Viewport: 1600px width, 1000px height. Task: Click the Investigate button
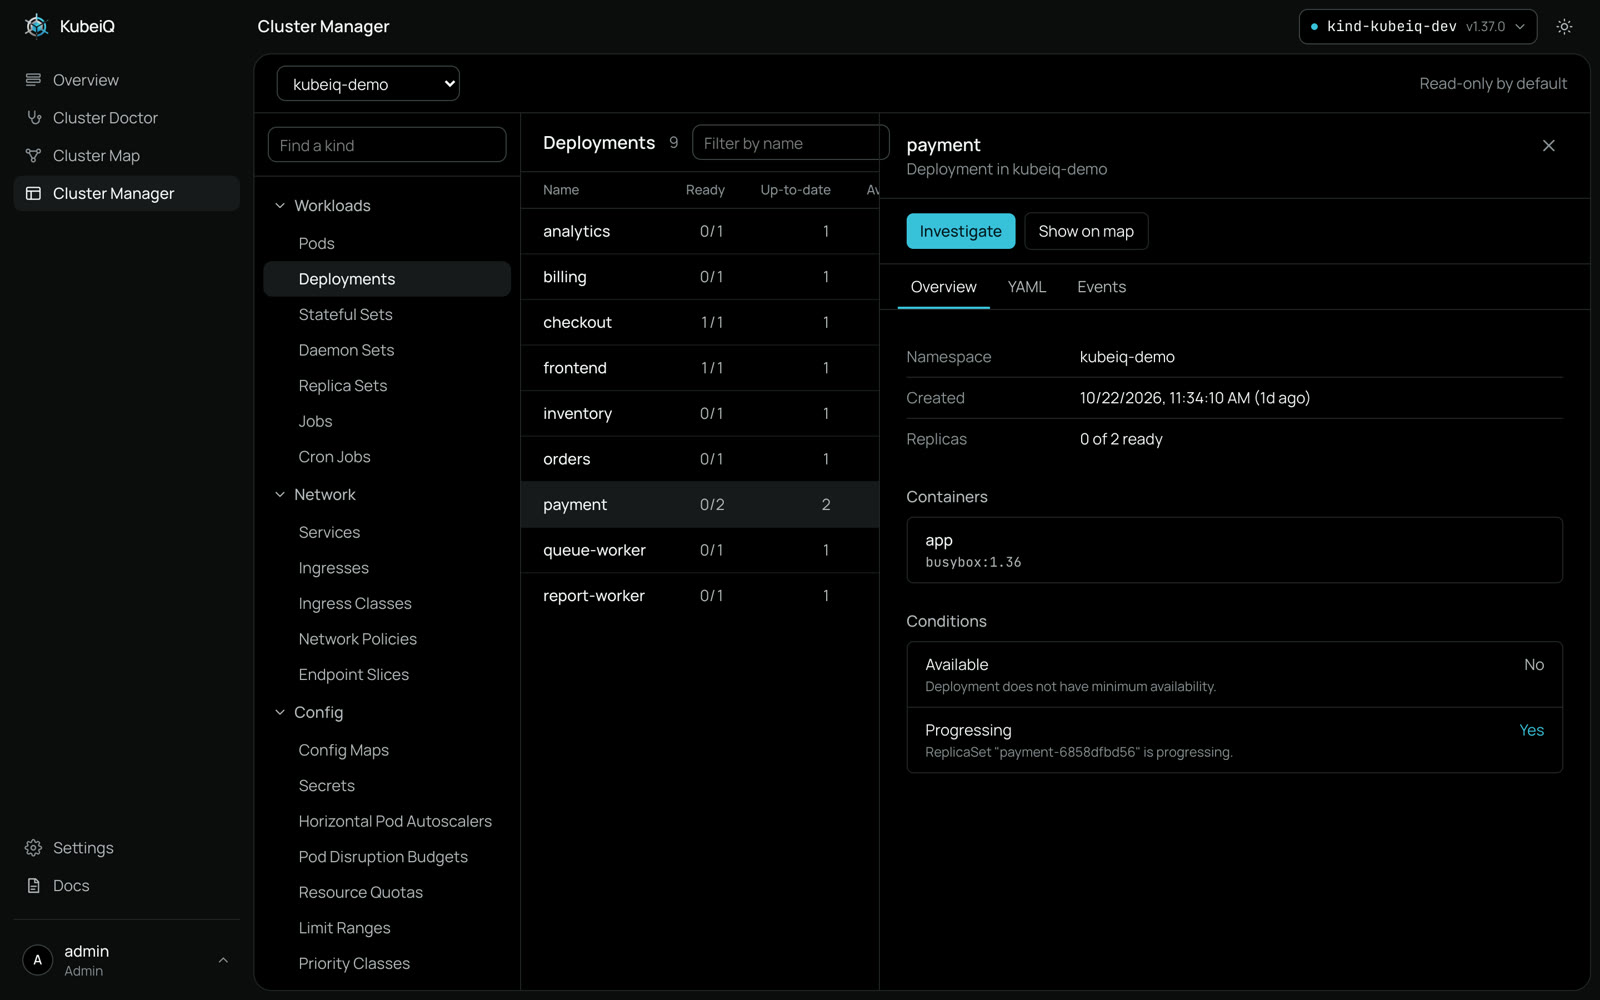point(960,231)
